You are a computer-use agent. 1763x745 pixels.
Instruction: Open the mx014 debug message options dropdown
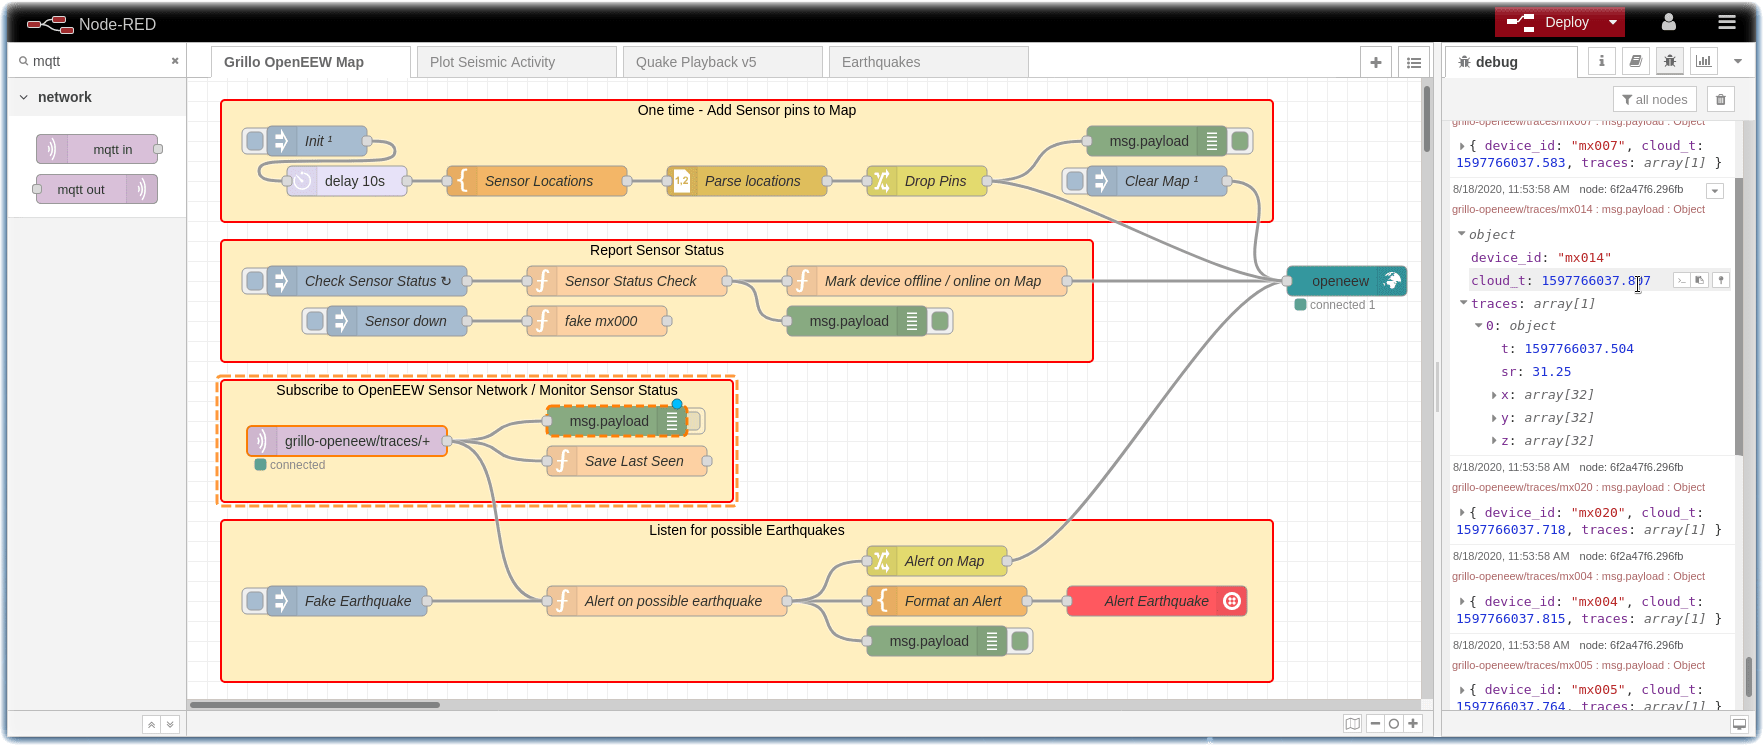(1714, 190)
